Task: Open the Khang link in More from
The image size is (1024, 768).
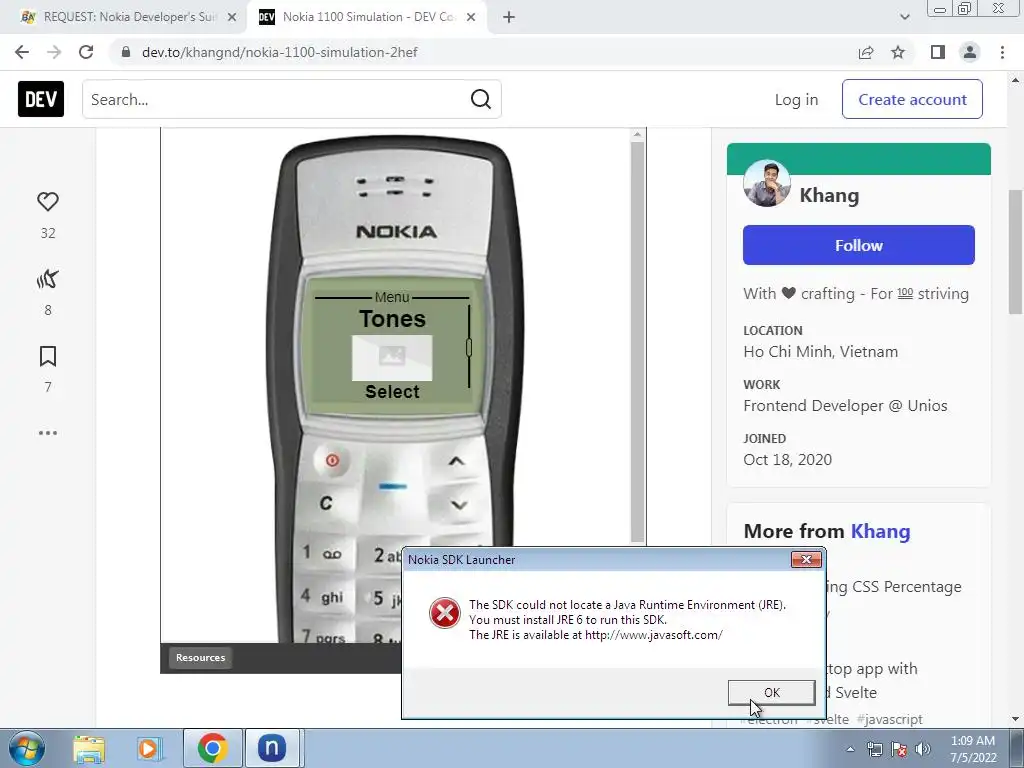Action: click(x=880, y=532)
